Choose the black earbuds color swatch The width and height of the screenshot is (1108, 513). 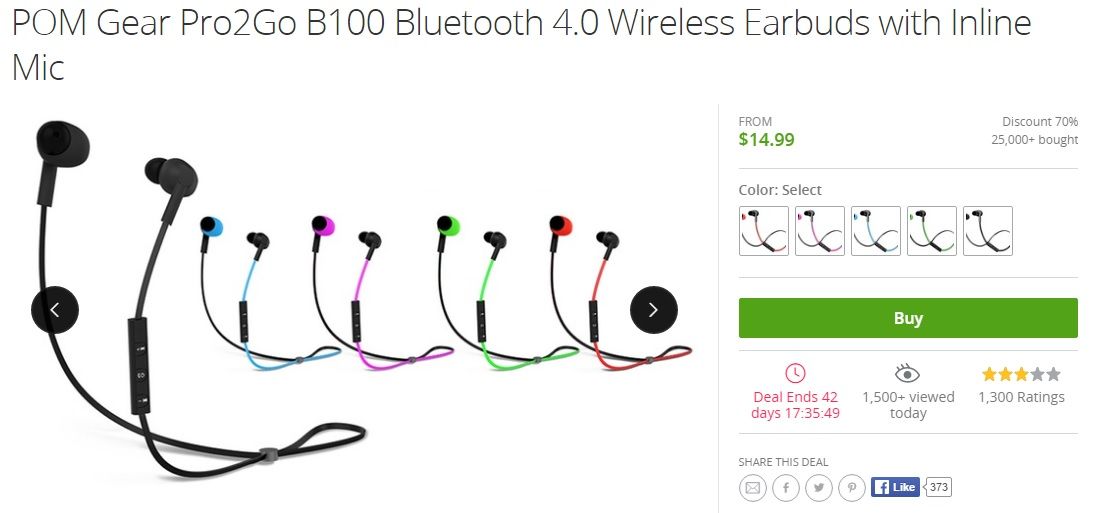coord(988,231)
